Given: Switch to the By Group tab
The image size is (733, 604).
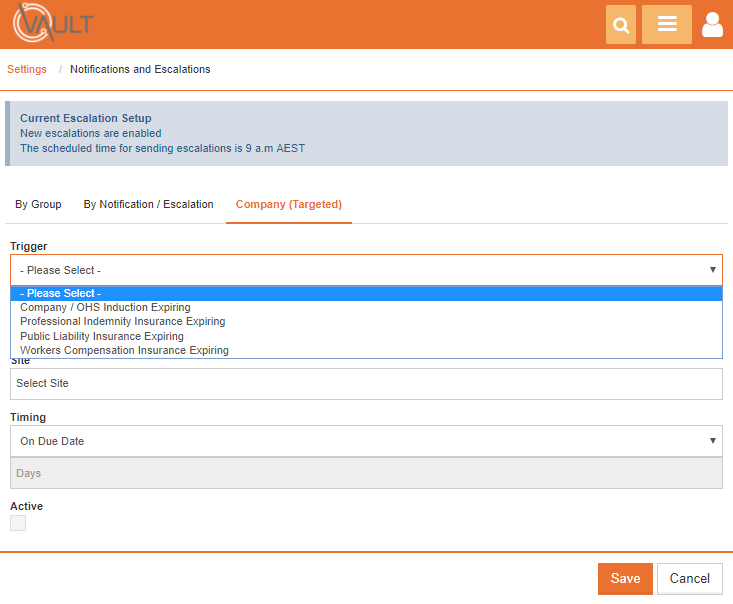Looking at the screenshot, I should coord(38,204).
